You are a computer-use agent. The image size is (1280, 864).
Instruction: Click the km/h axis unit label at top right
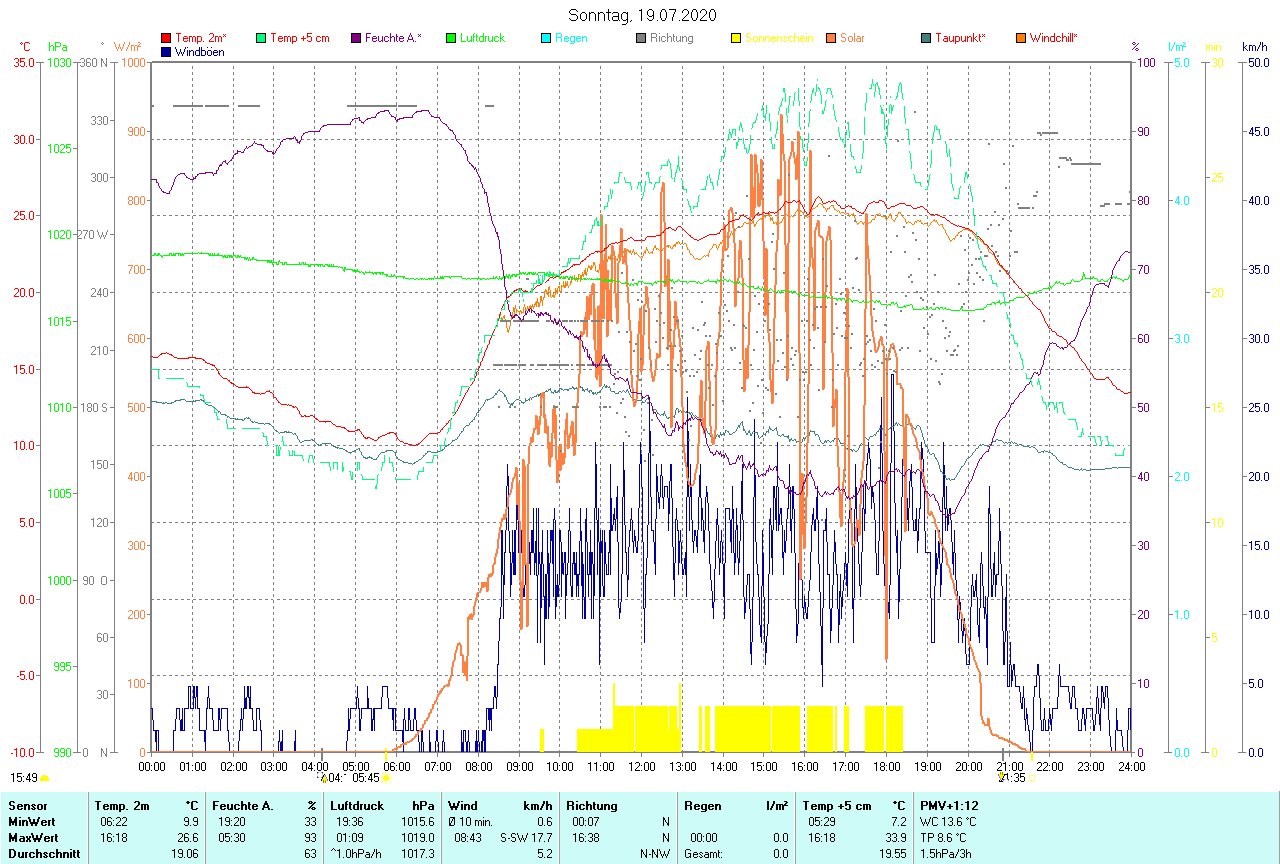point(1254,47)
